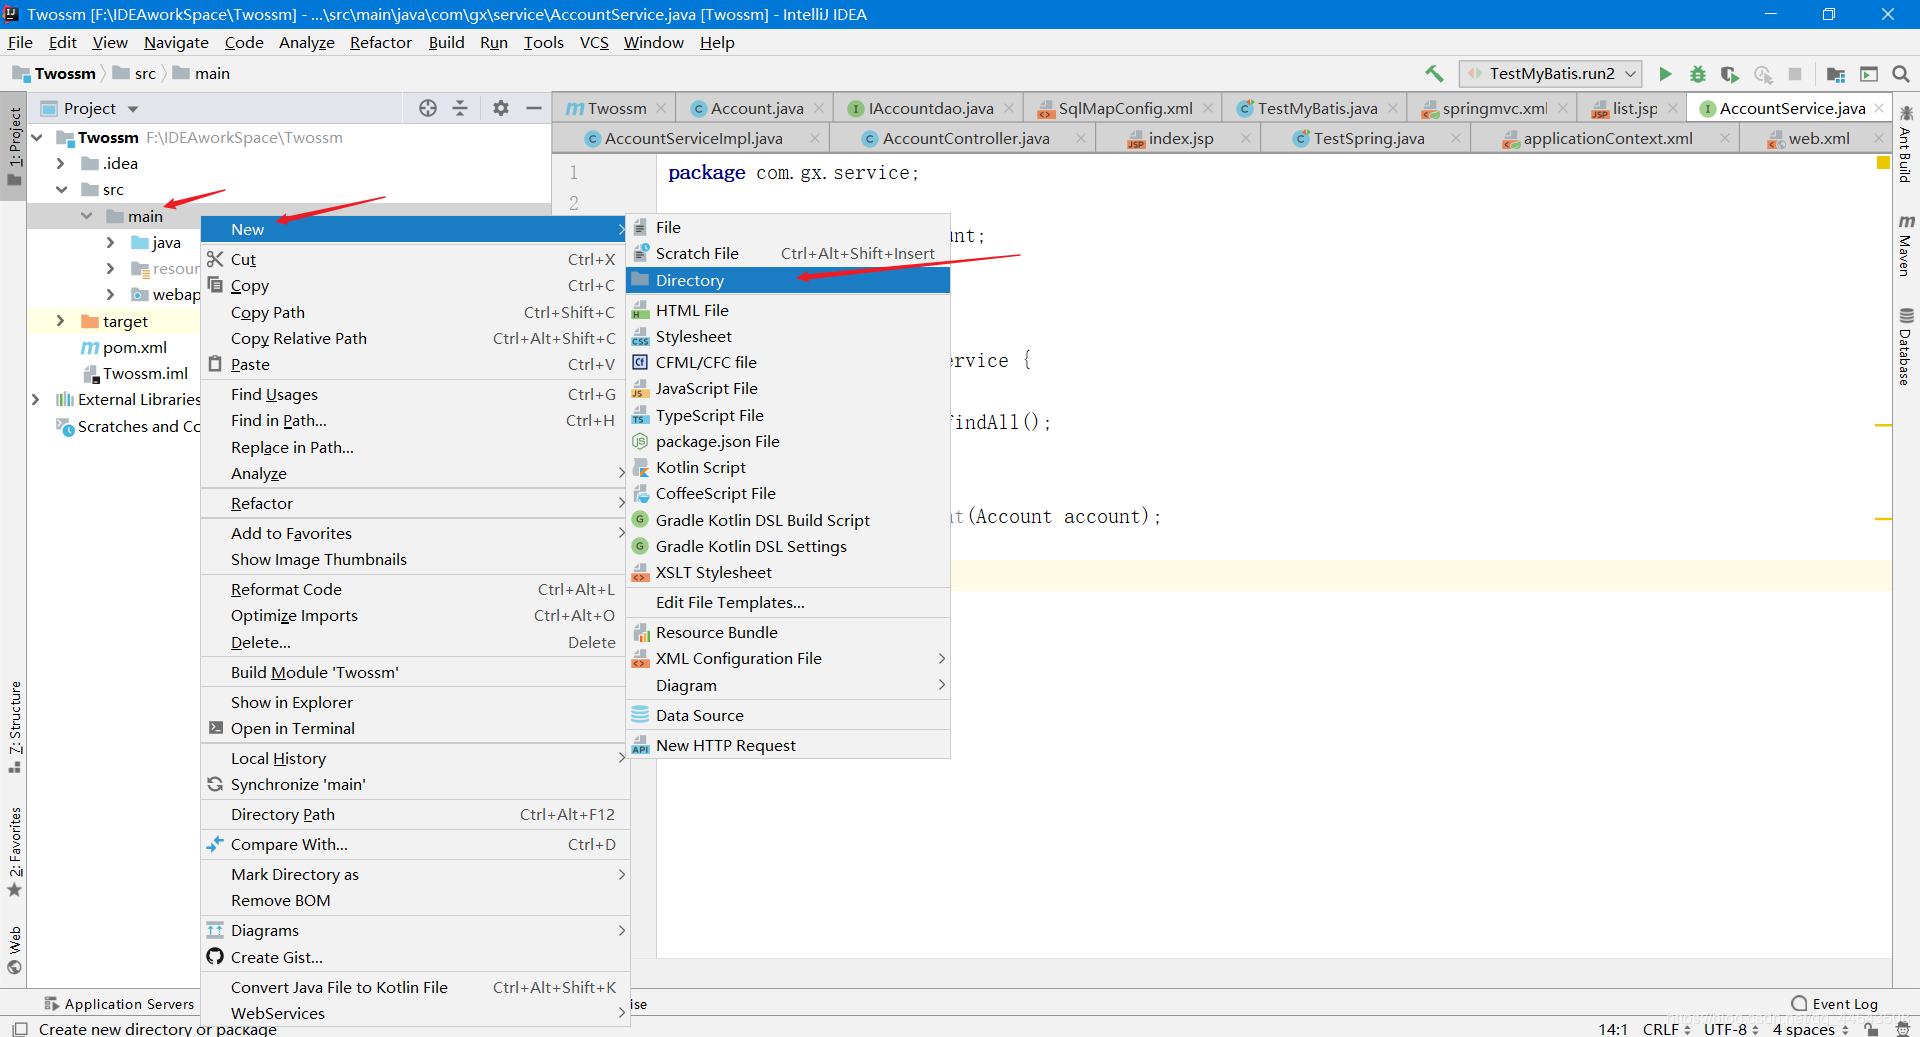The width and height of the screenshot is (1920, 1037).
Task: Toggle the Structure tool window tab
Action: pyautogui.click(x=14, y=727)
